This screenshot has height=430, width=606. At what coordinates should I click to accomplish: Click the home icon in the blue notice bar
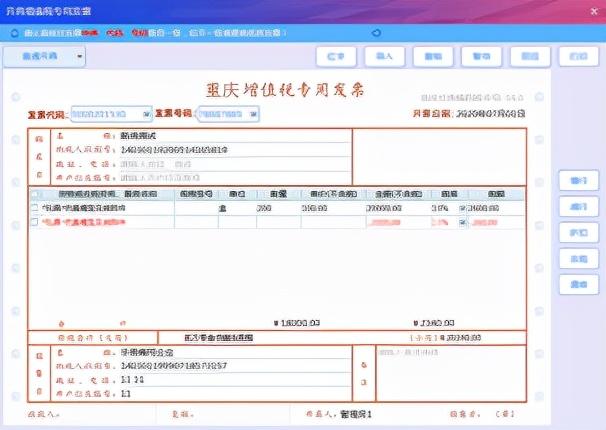[x=14, y=33]
